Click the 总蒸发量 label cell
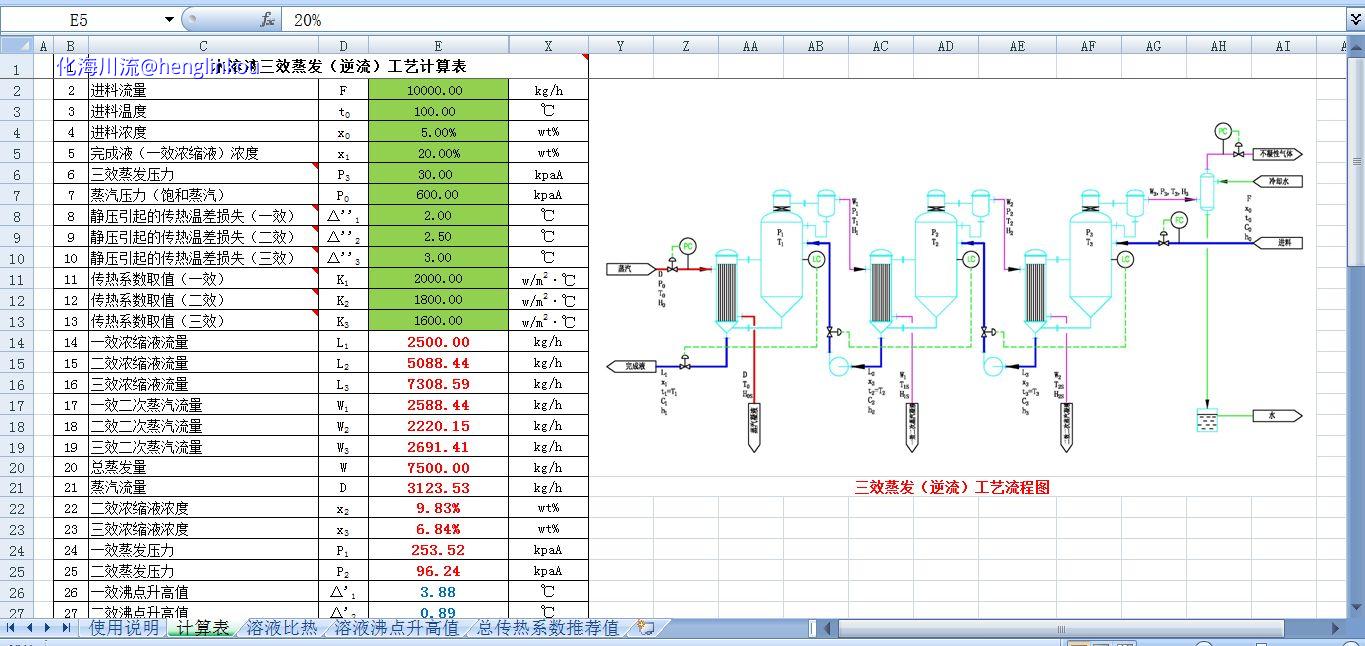This screenshot has height=646, width=1365. pyautogui.click(x=203, y=467)
